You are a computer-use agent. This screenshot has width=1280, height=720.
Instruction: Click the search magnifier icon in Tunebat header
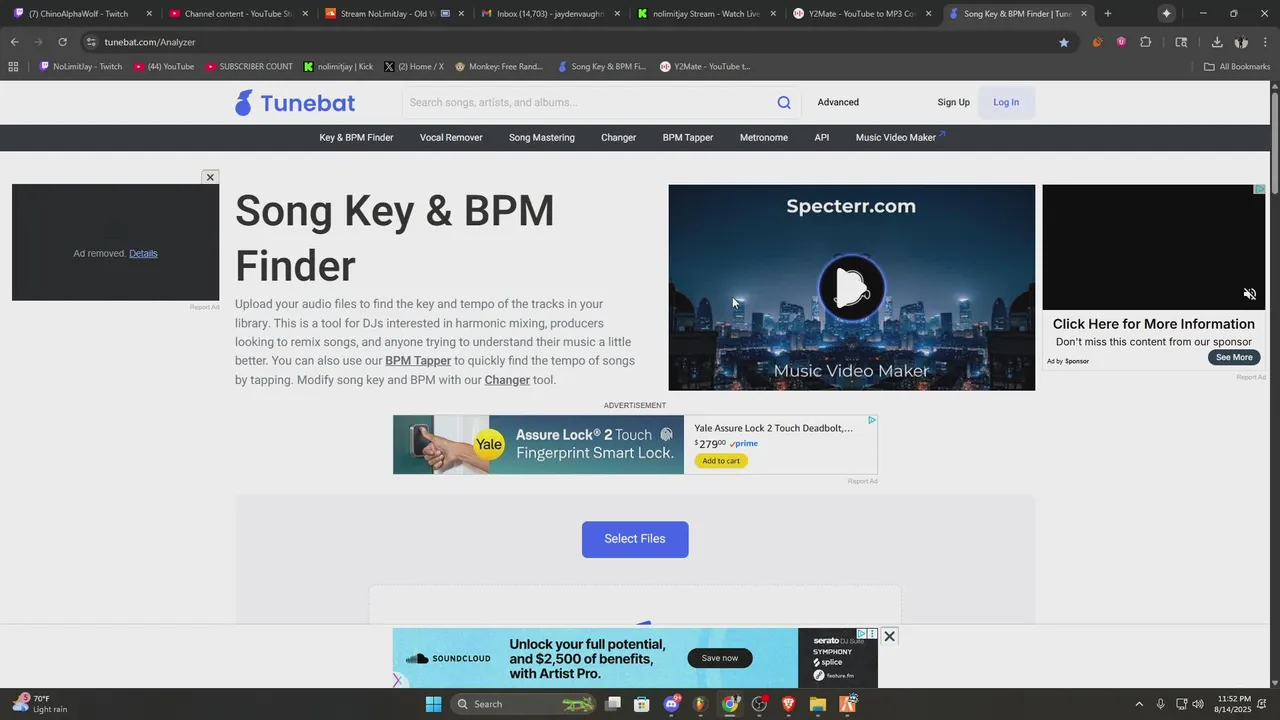(784, 102)
